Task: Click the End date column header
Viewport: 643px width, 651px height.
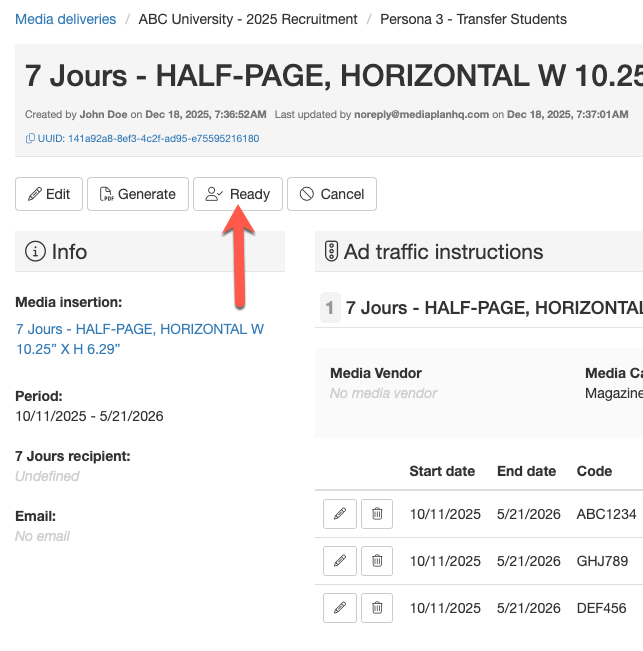Action: [x=526, y=471]
